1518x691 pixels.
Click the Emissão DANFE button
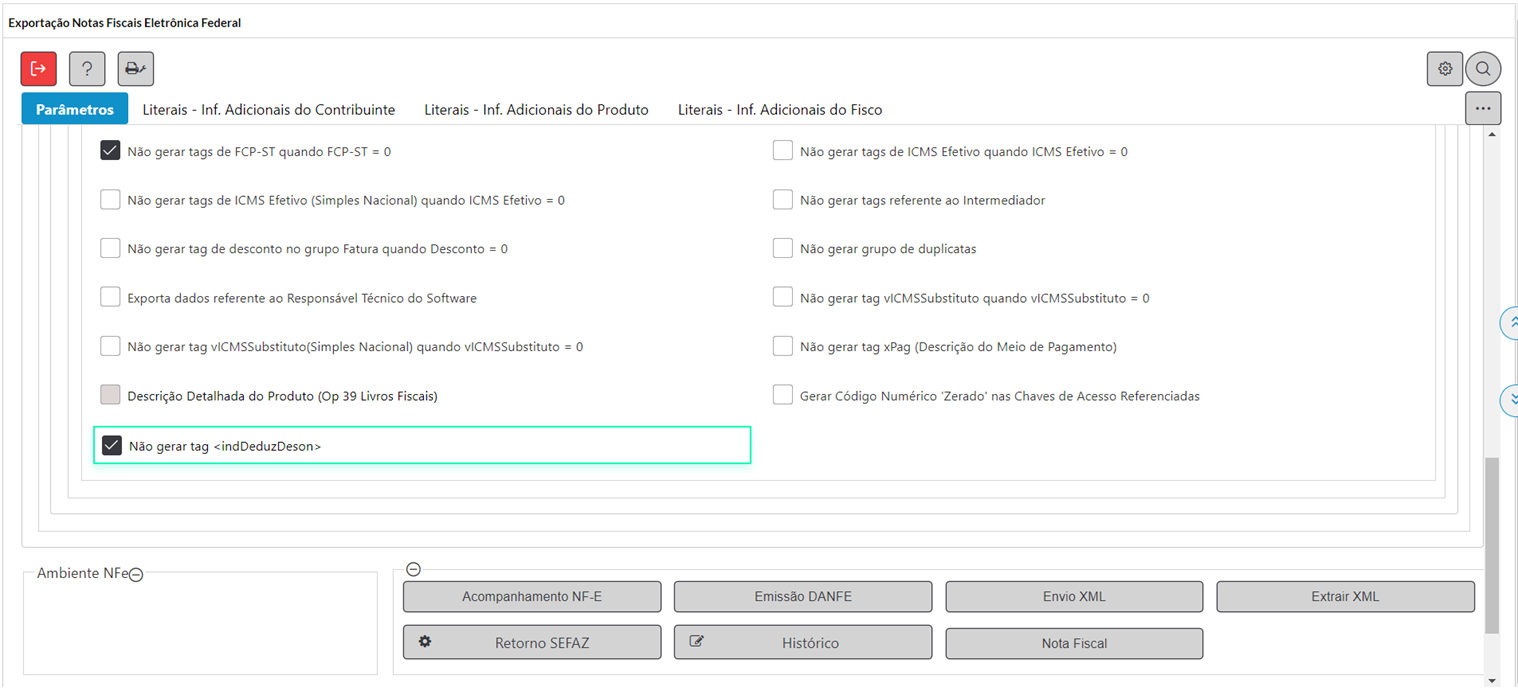coord(803,596)
